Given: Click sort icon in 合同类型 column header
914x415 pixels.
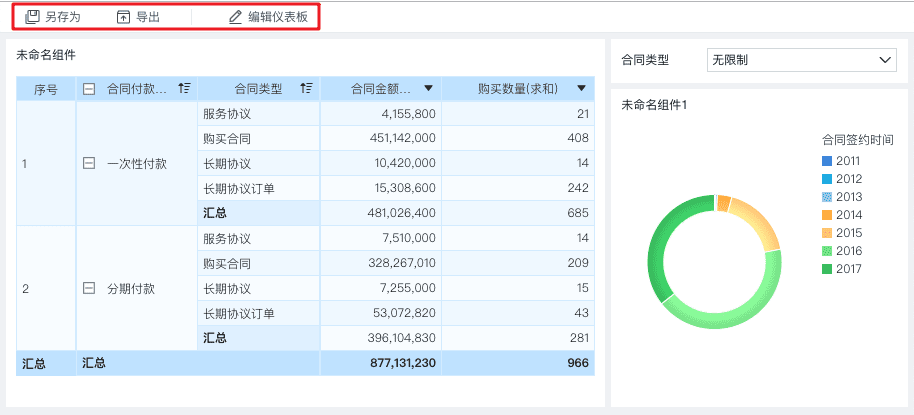Looking at the screenshot, I should (x=307, y=89).
